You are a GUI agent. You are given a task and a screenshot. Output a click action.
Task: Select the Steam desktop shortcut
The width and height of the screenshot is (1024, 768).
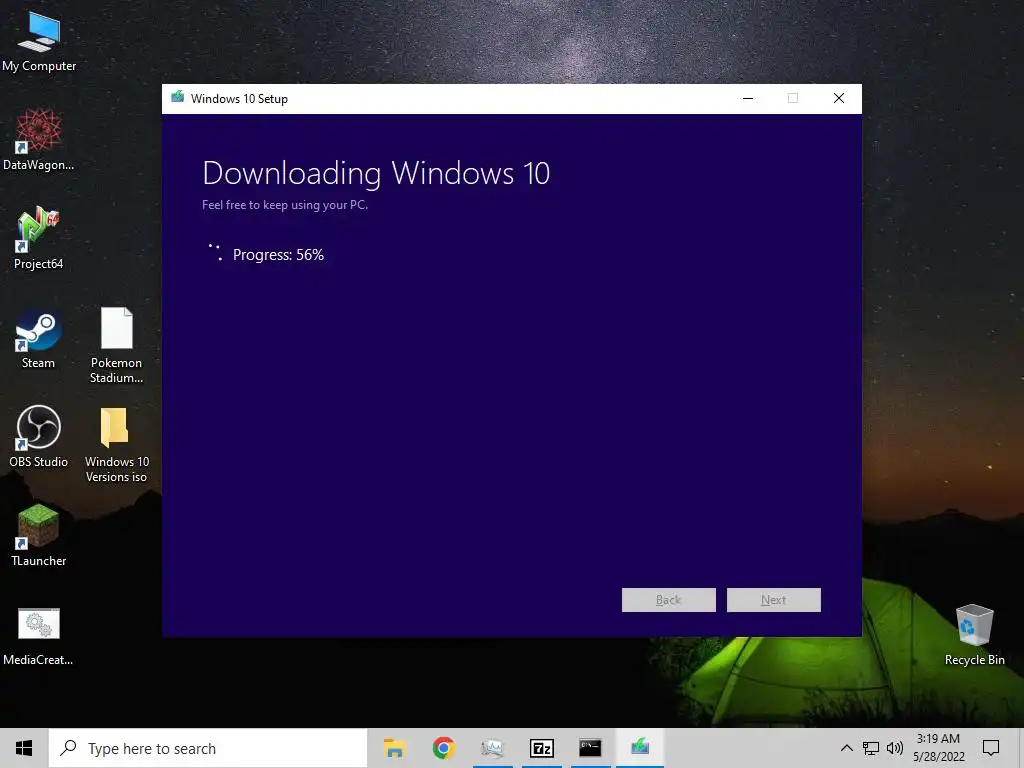(x=39, y=340)
